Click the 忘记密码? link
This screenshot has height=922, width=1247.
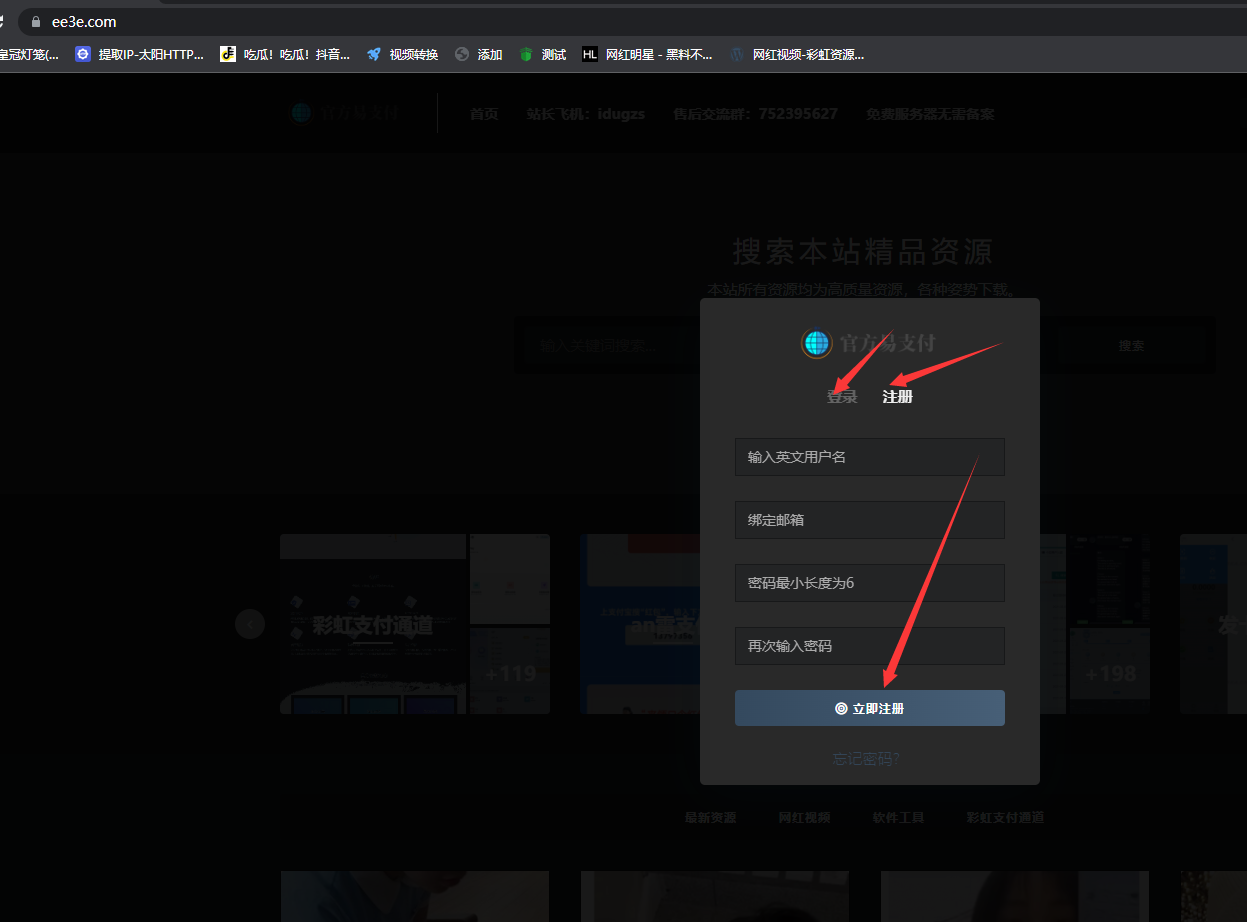[x=867, y=759]
